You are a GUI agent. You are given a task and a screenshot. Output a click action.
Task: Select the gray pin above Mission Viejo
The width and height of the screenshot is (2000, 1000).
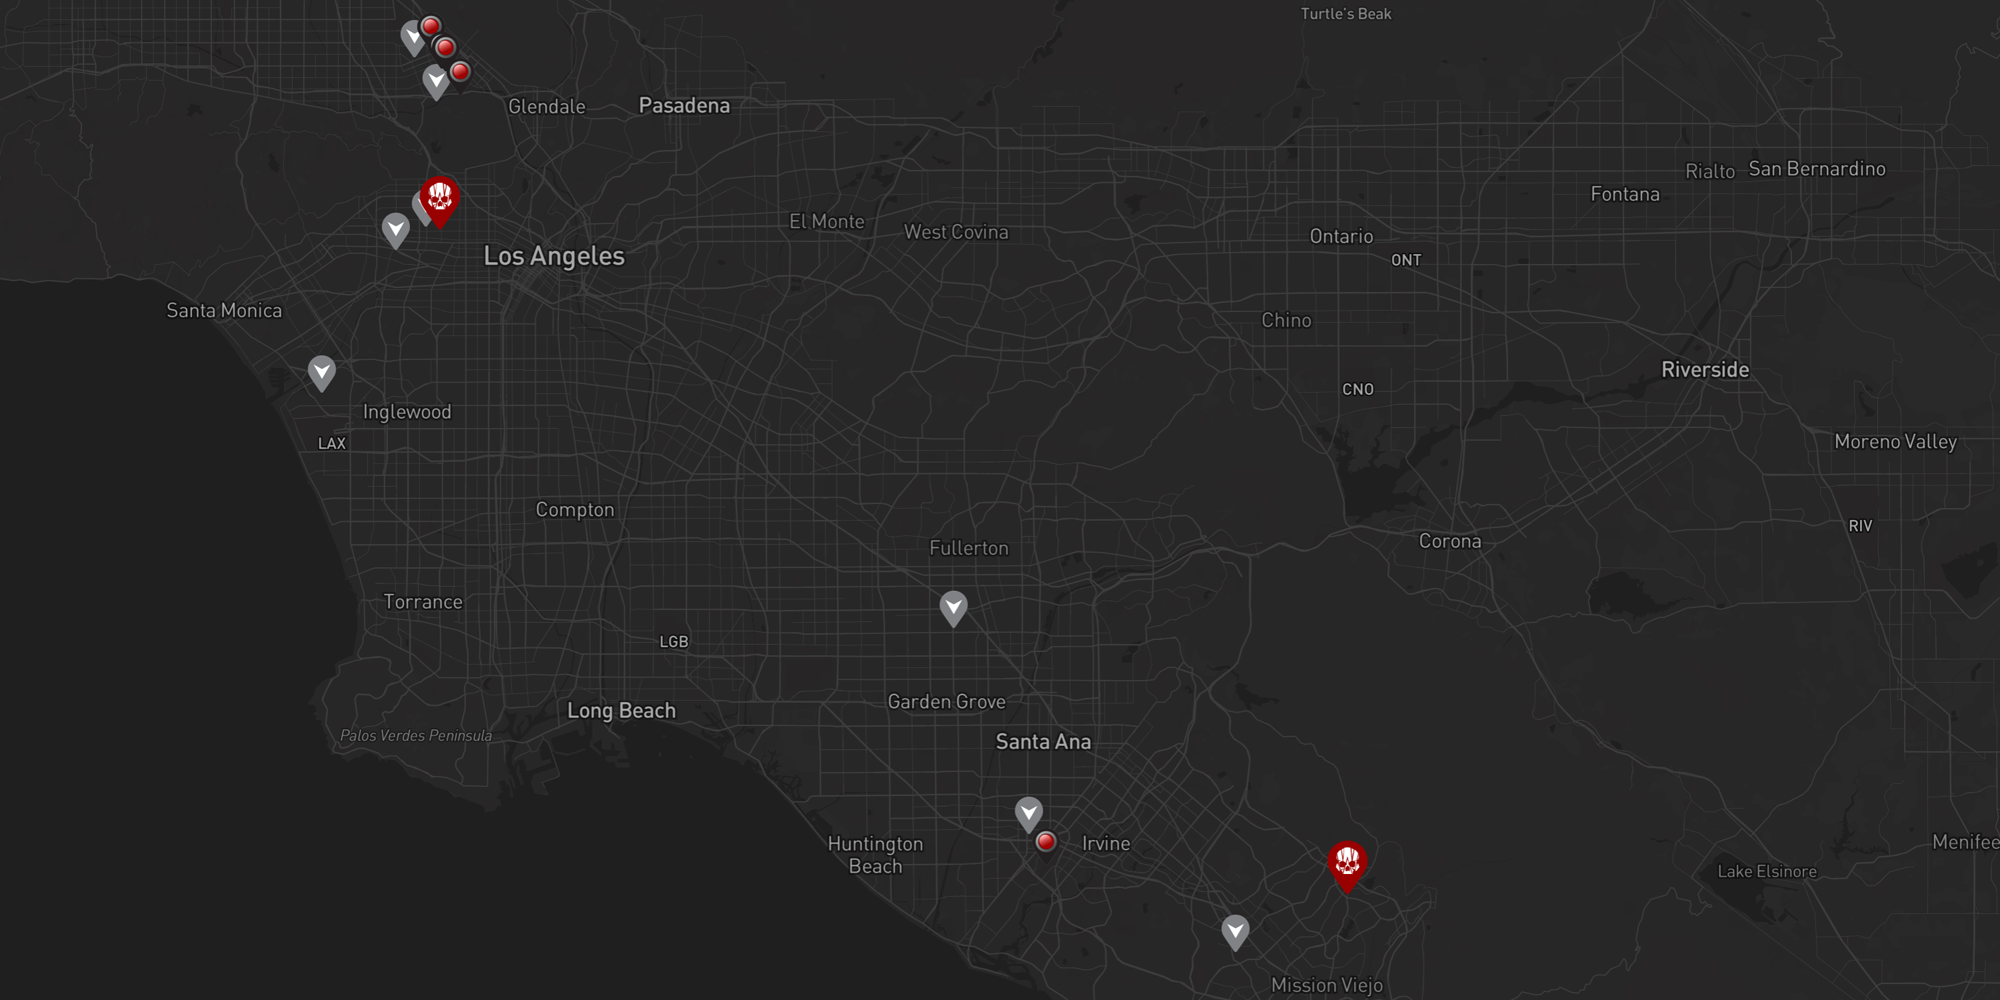(x=1235, y=930)
